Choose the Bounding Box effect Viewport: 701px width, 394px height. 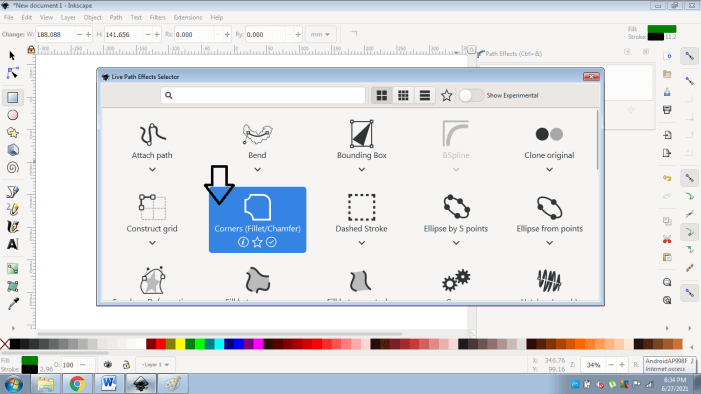point(362,141)
